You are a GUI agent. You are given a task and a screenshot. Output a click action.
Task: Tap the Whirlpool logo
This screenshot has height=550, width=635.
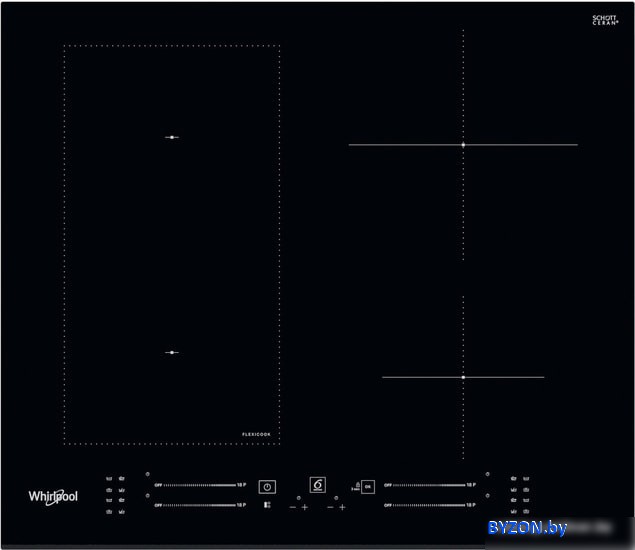pos(53,497)
